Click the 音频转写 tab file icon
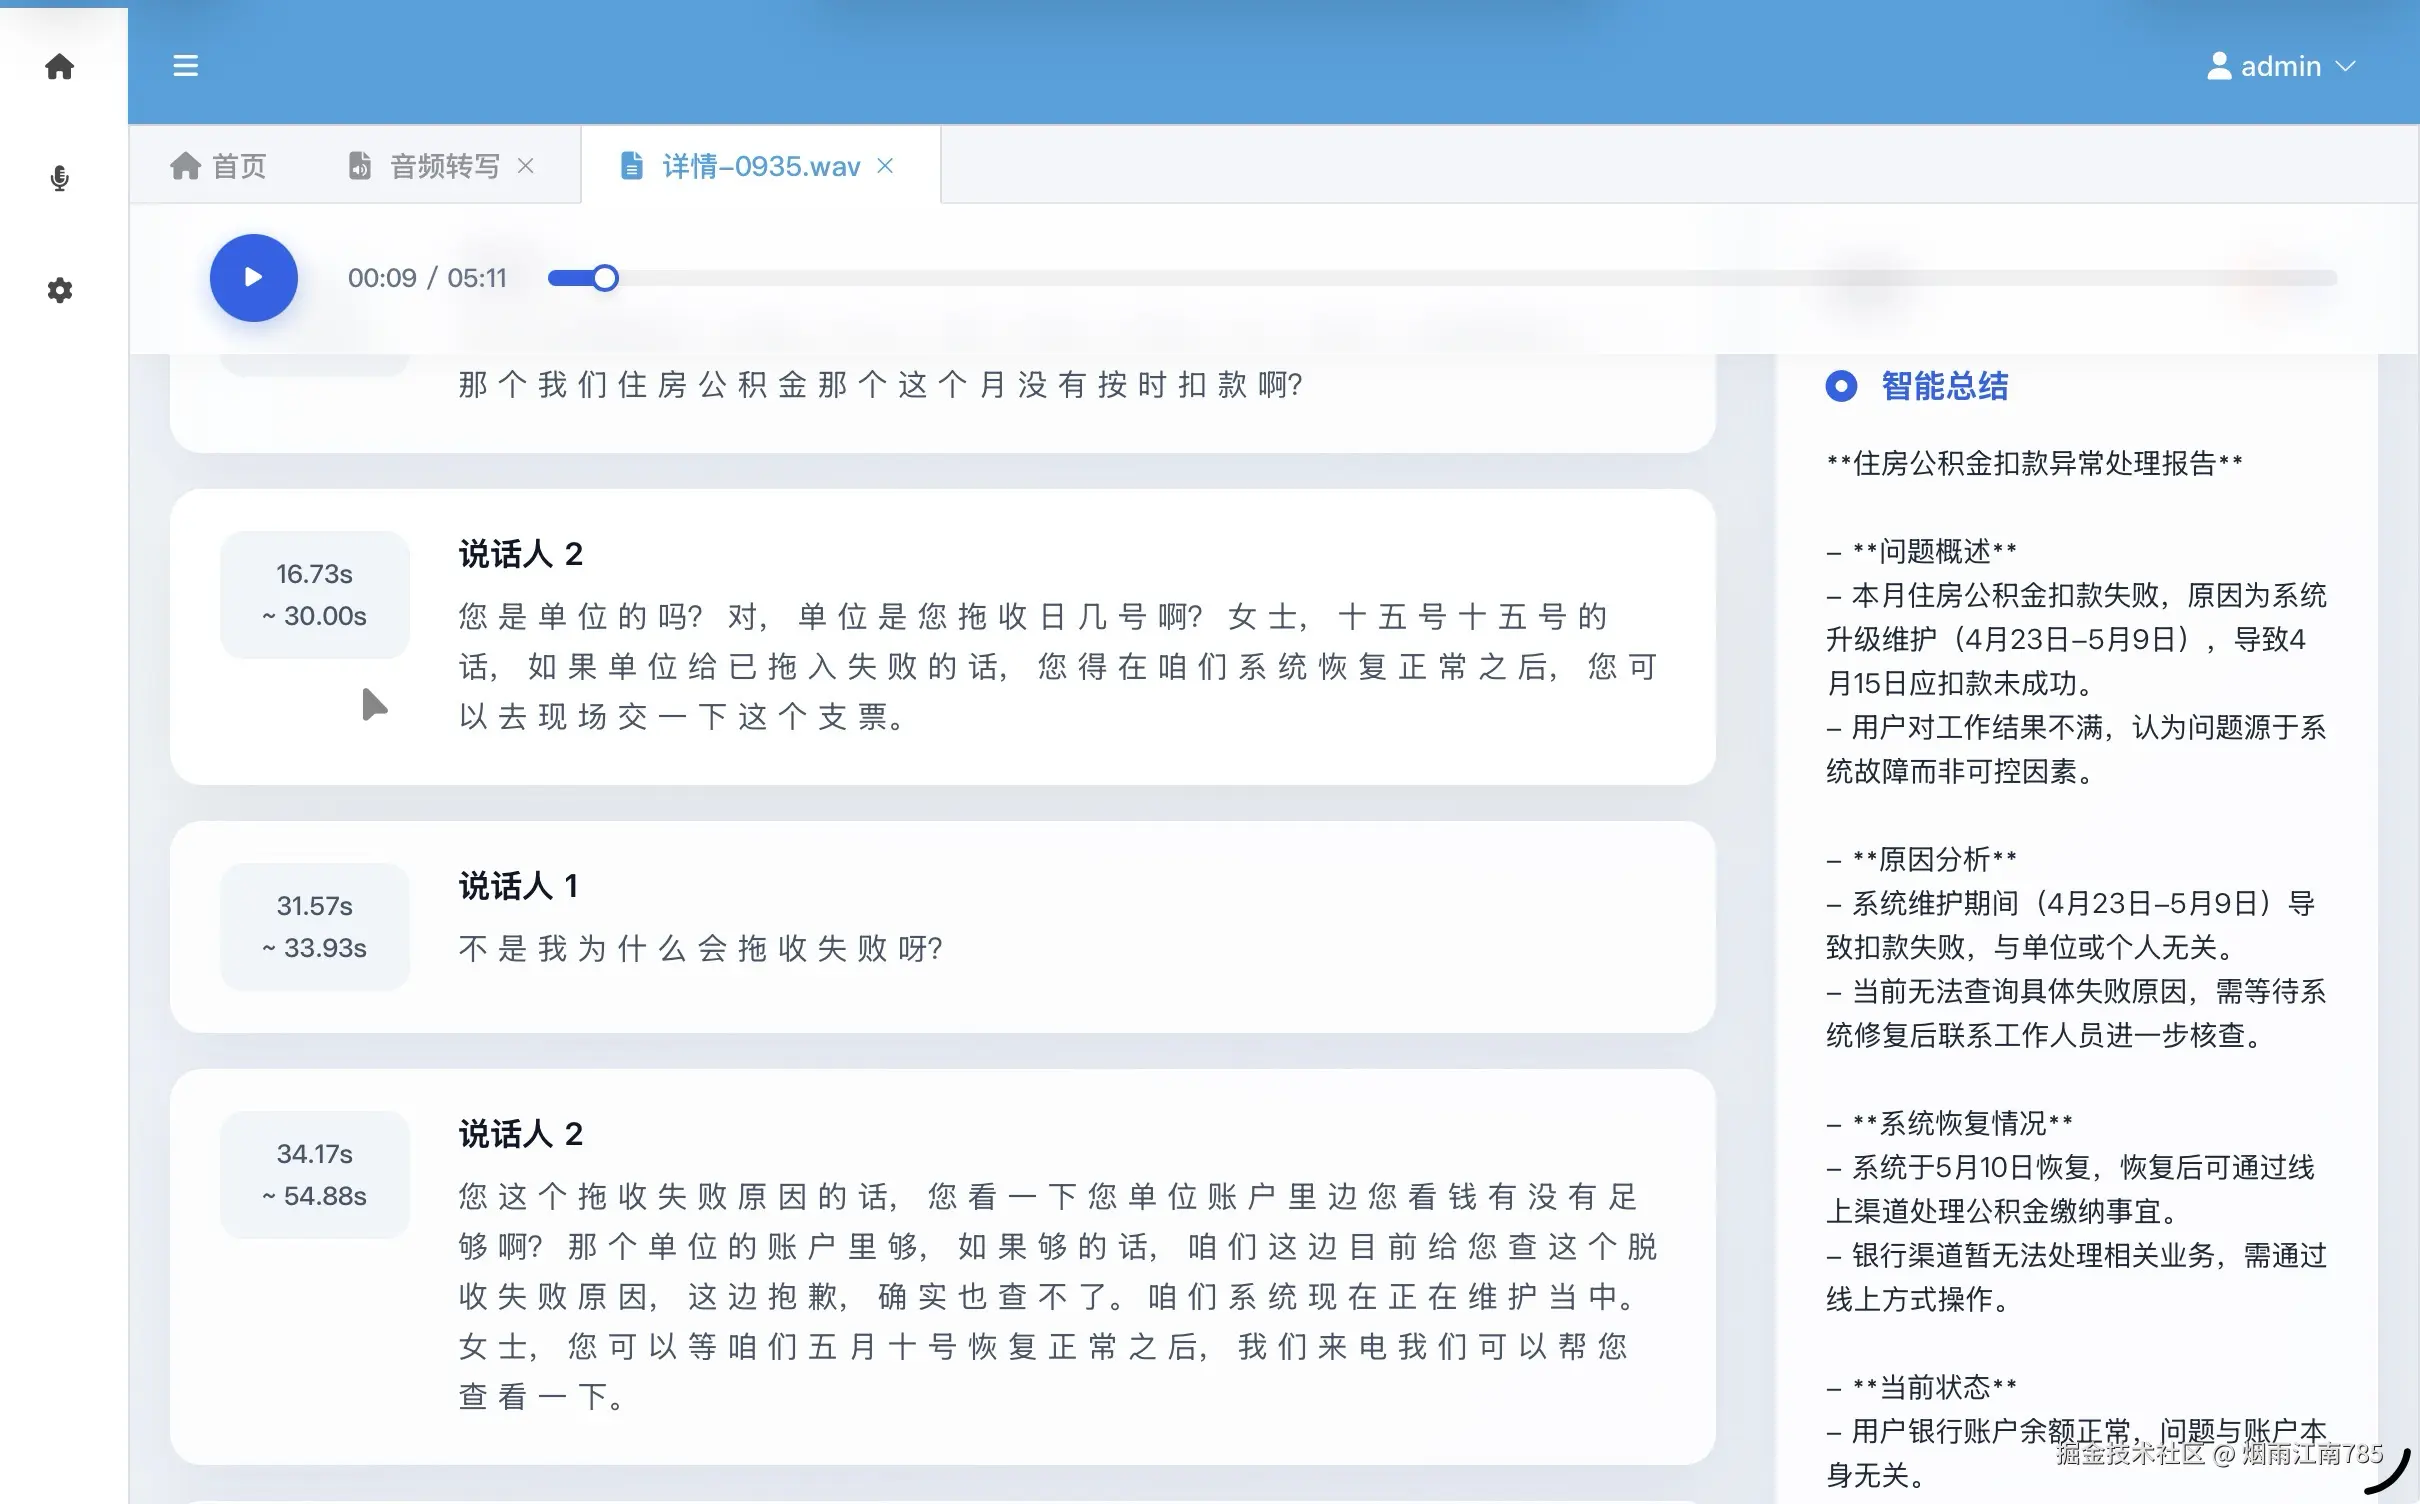This screenshot has width=2420, height=1504. (360, 166)
